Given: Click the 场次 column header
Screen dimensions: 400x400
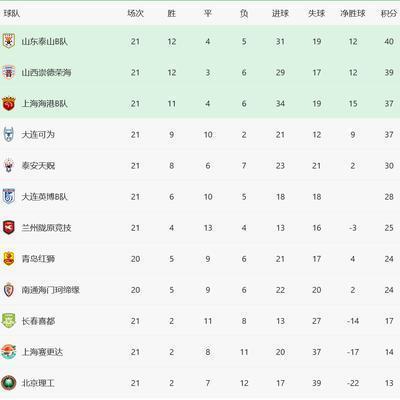Looking at the screenshot, I should pos(135,13).
